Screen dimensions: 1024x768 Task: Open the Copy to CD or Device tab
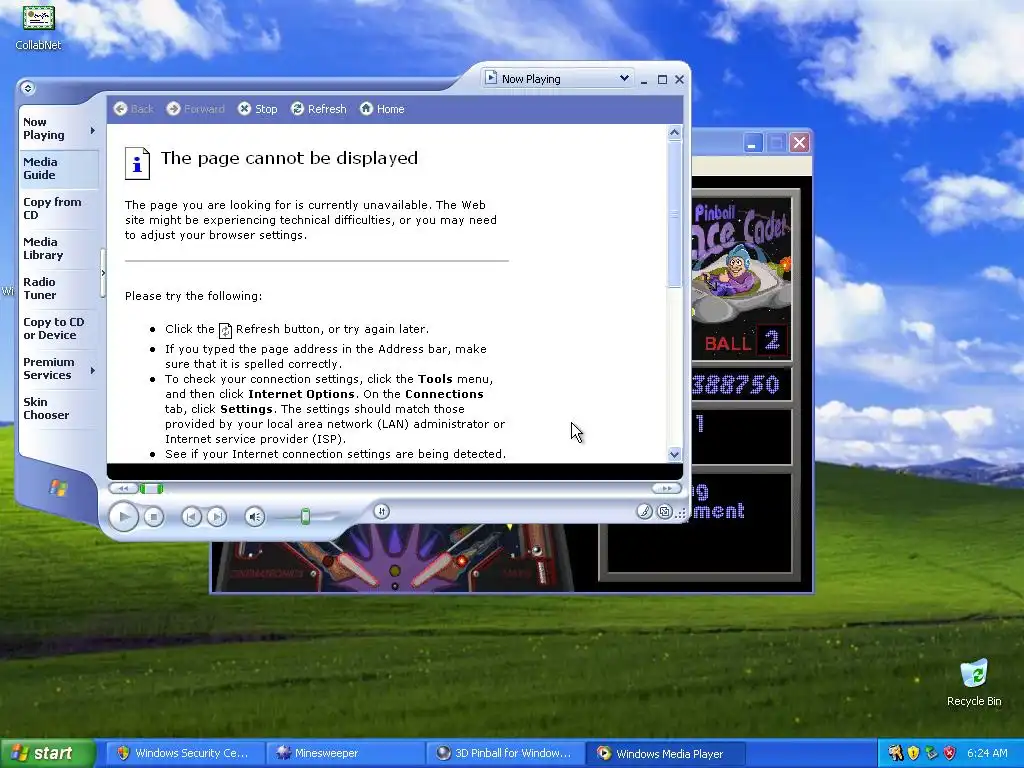59,328
